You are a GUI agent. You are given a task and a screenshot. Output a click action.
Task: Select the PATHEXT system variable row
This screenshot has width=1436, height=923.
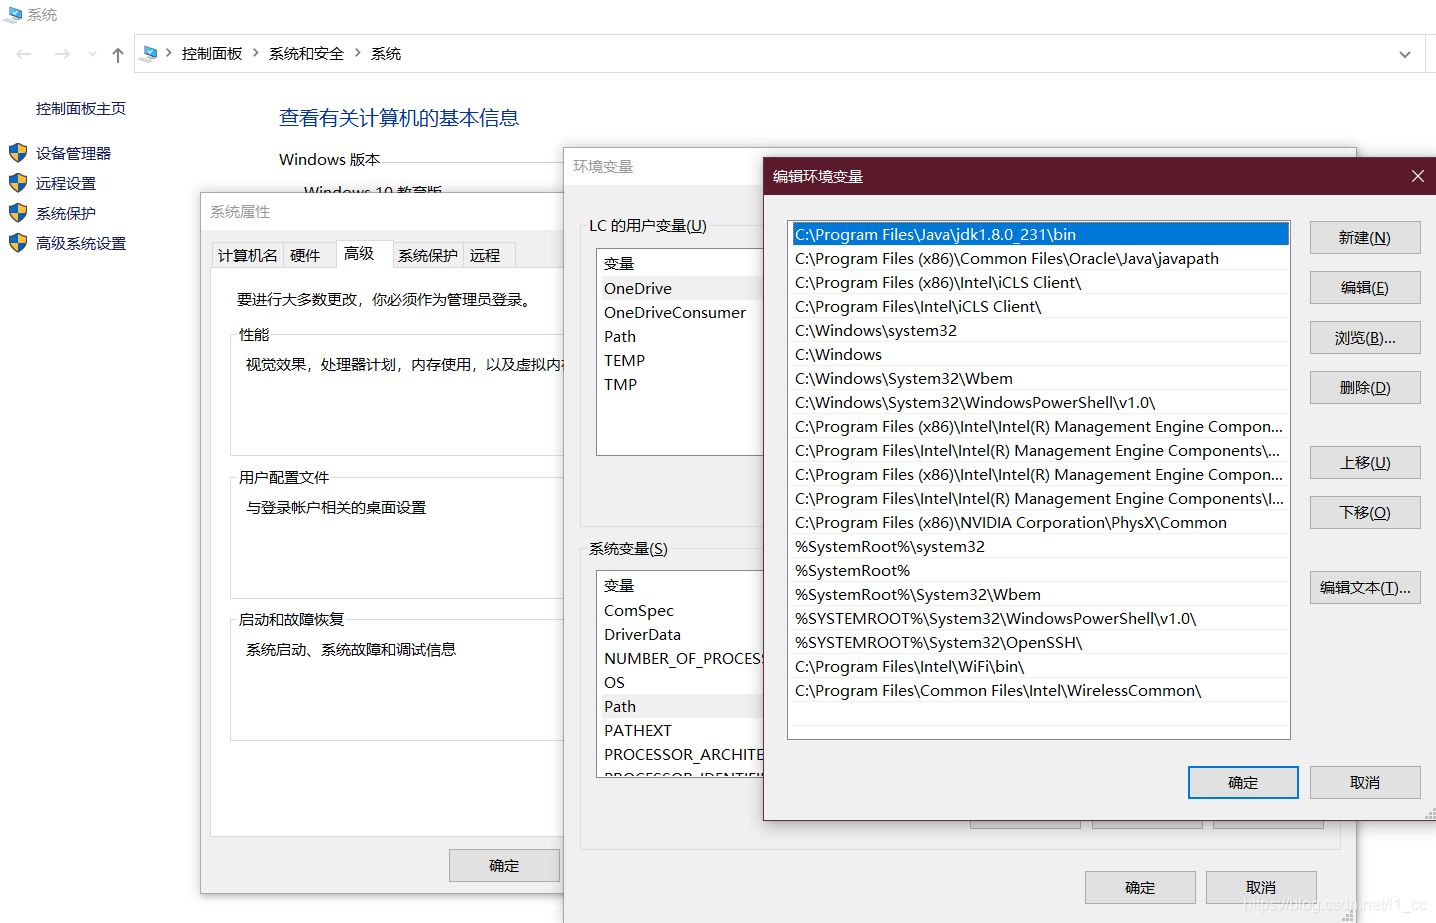(x=680, y=730)
